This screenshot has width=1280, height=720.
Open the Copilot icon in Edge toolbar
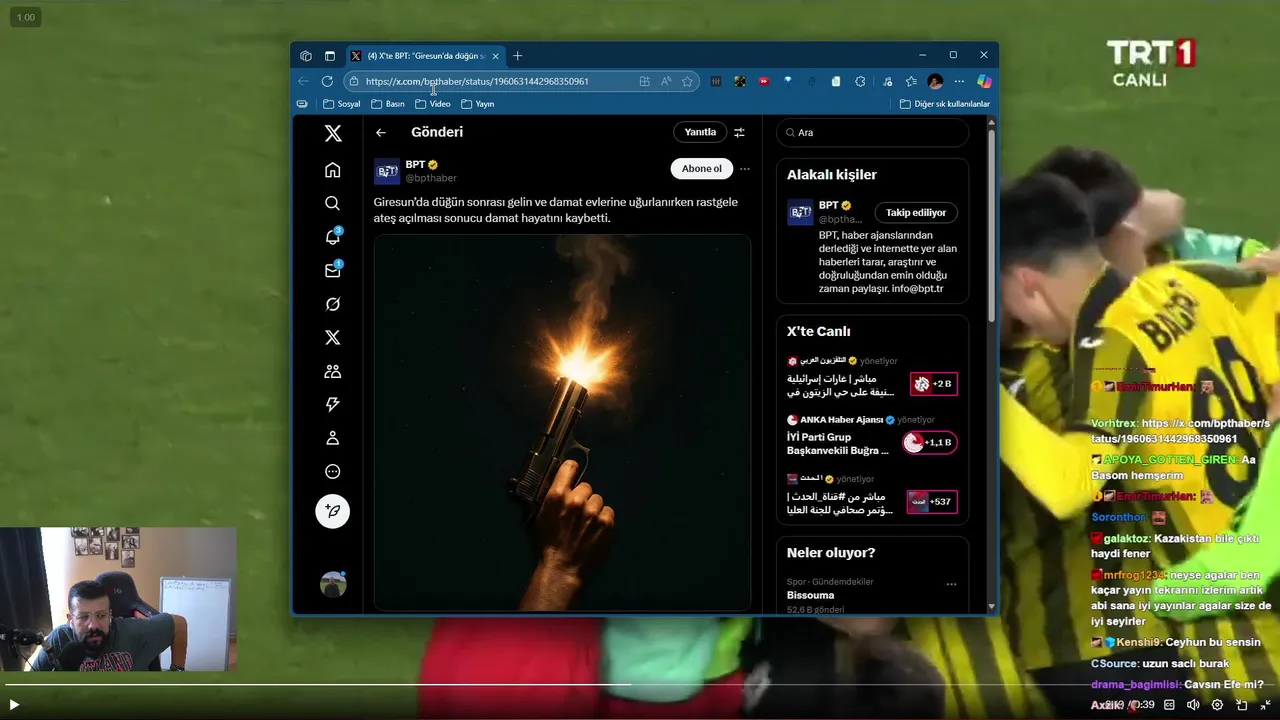(984, 81)
